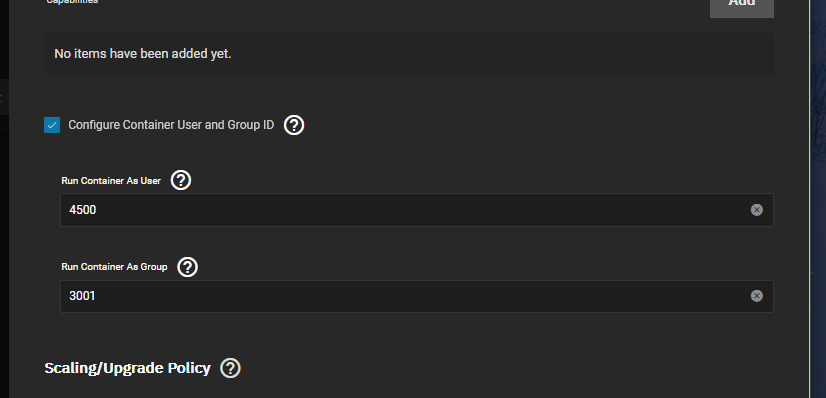Click the No items have been added message

[143, 54]
